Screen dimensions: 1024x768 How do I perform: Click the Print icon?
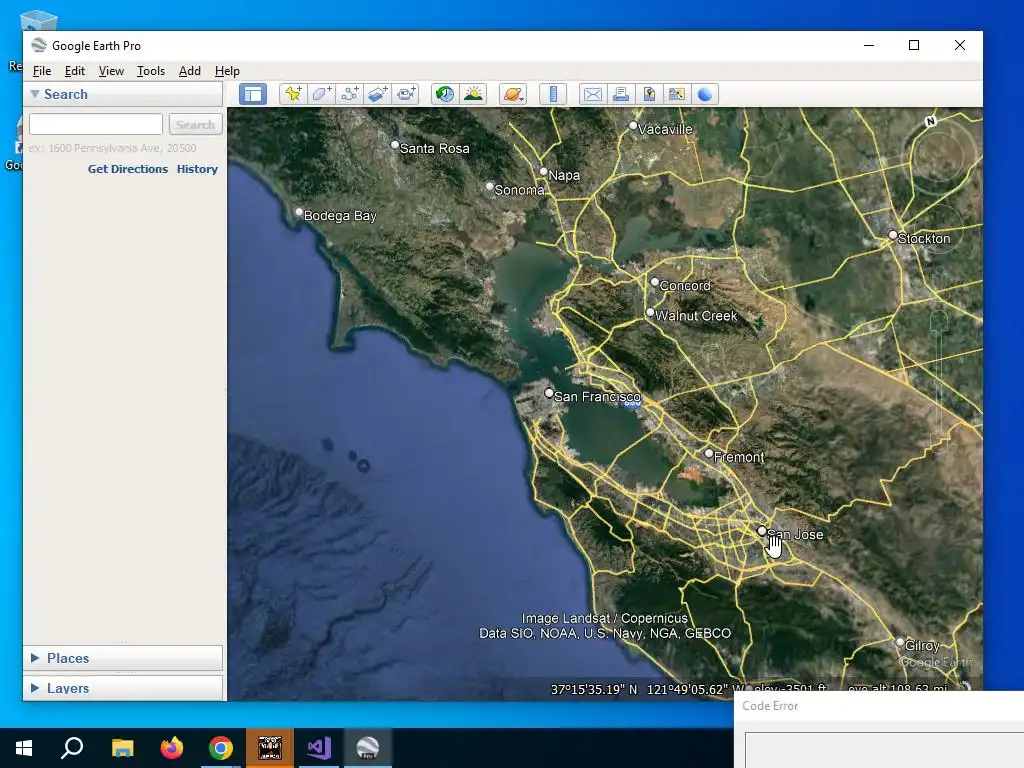[x=620, y=94]
